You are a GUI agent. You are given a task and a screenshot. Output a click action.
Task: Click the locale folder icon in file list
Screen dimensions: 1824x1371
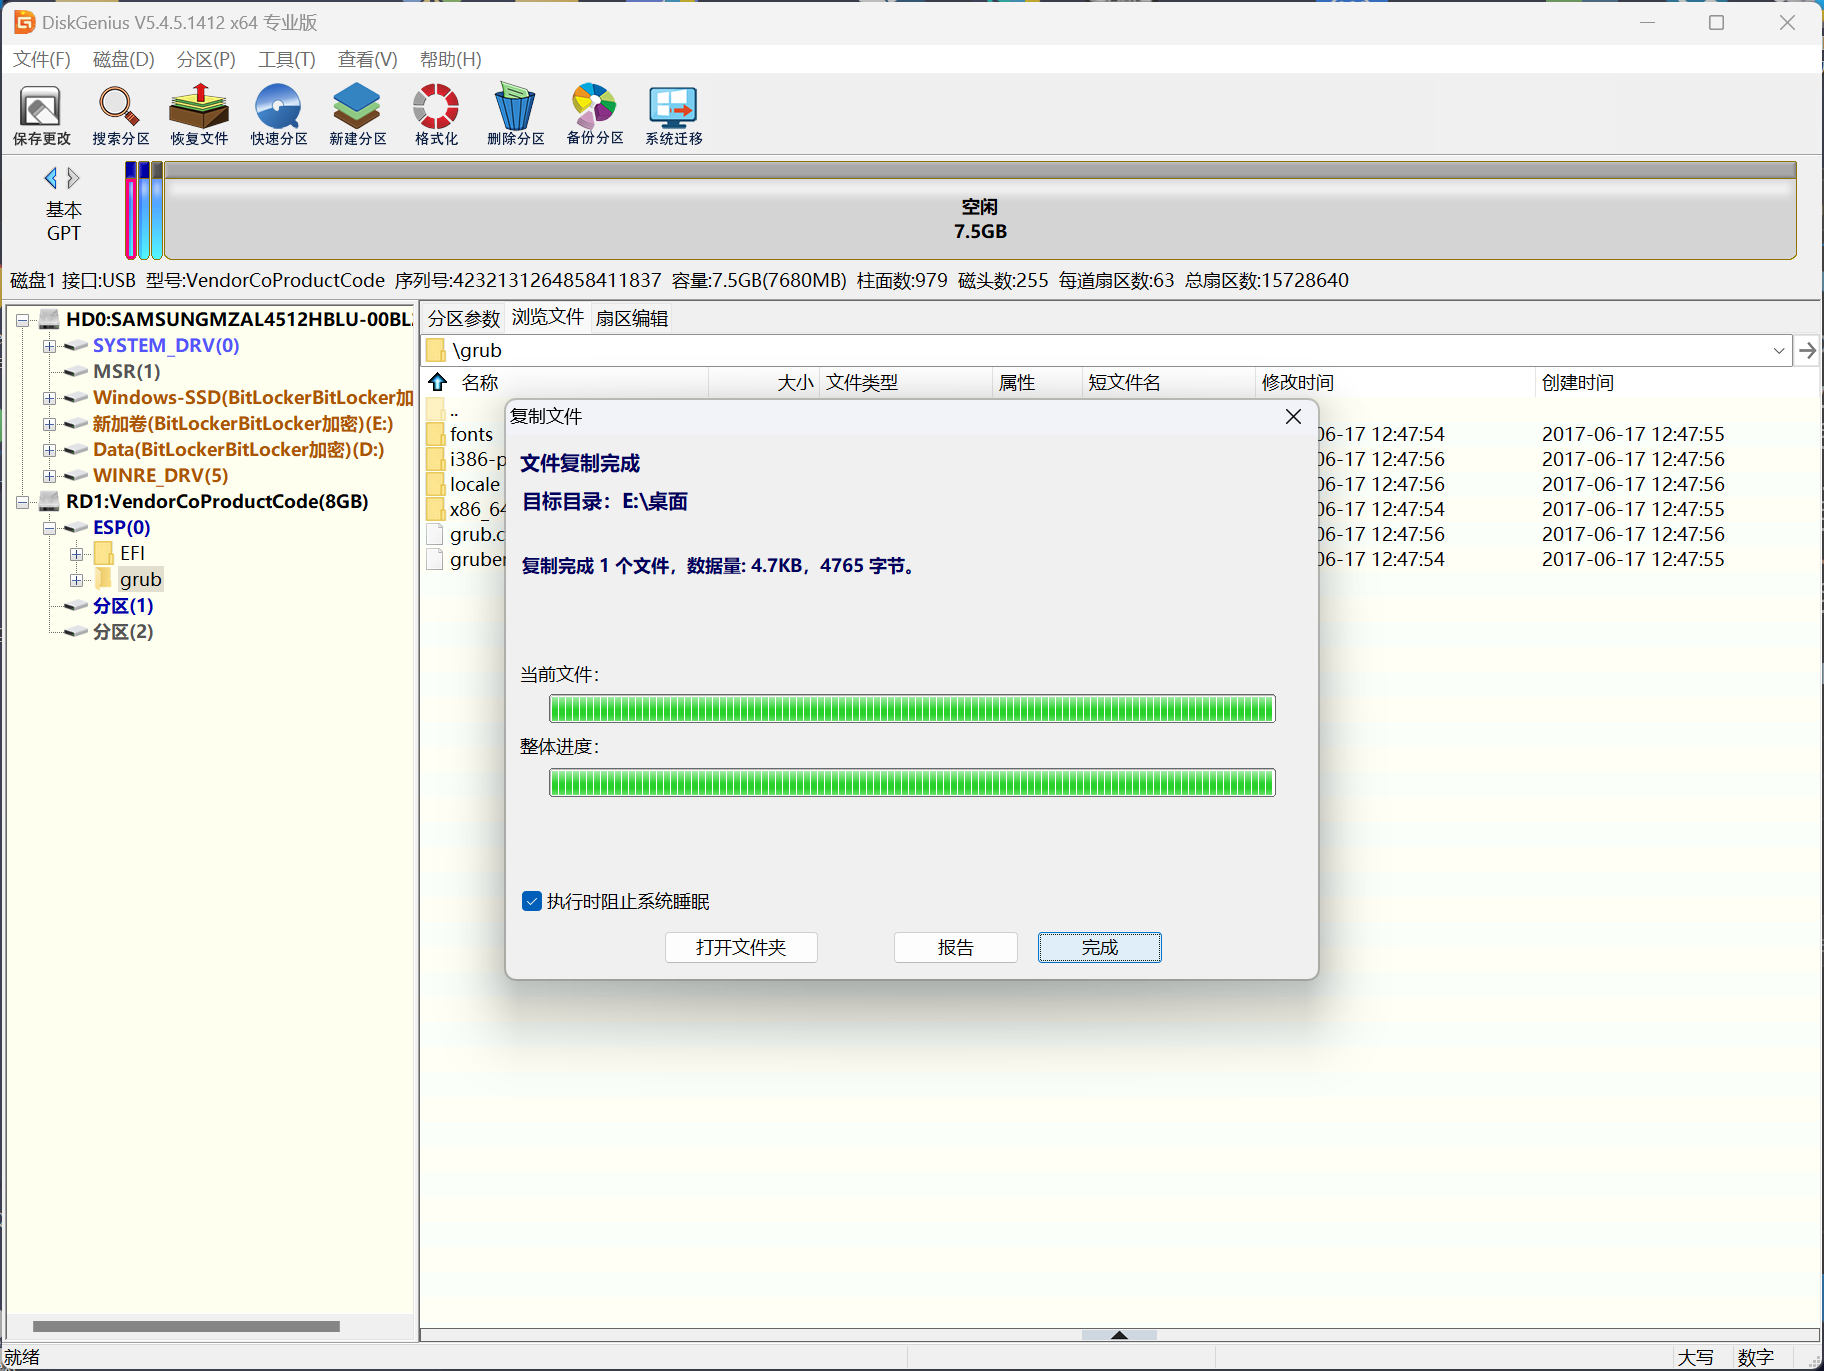coord(435,484)
